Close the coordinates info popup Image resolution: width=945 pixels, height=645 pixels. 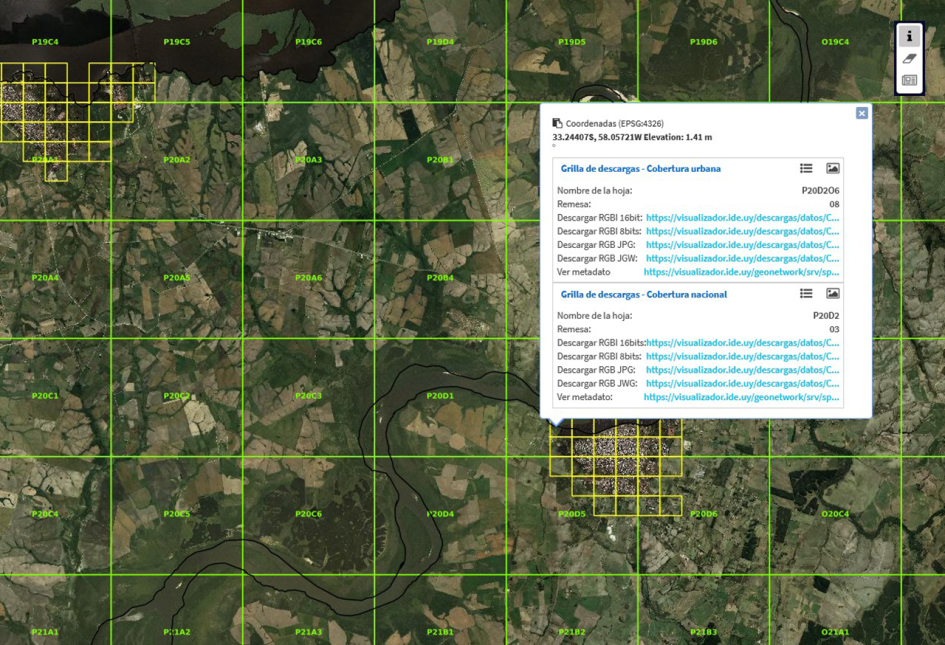pos(861,114)
